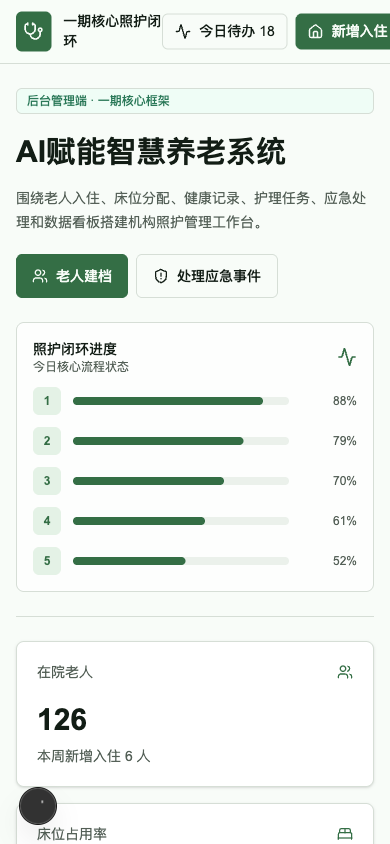
Task: Click the step 3 number badge
Action: 47,481
